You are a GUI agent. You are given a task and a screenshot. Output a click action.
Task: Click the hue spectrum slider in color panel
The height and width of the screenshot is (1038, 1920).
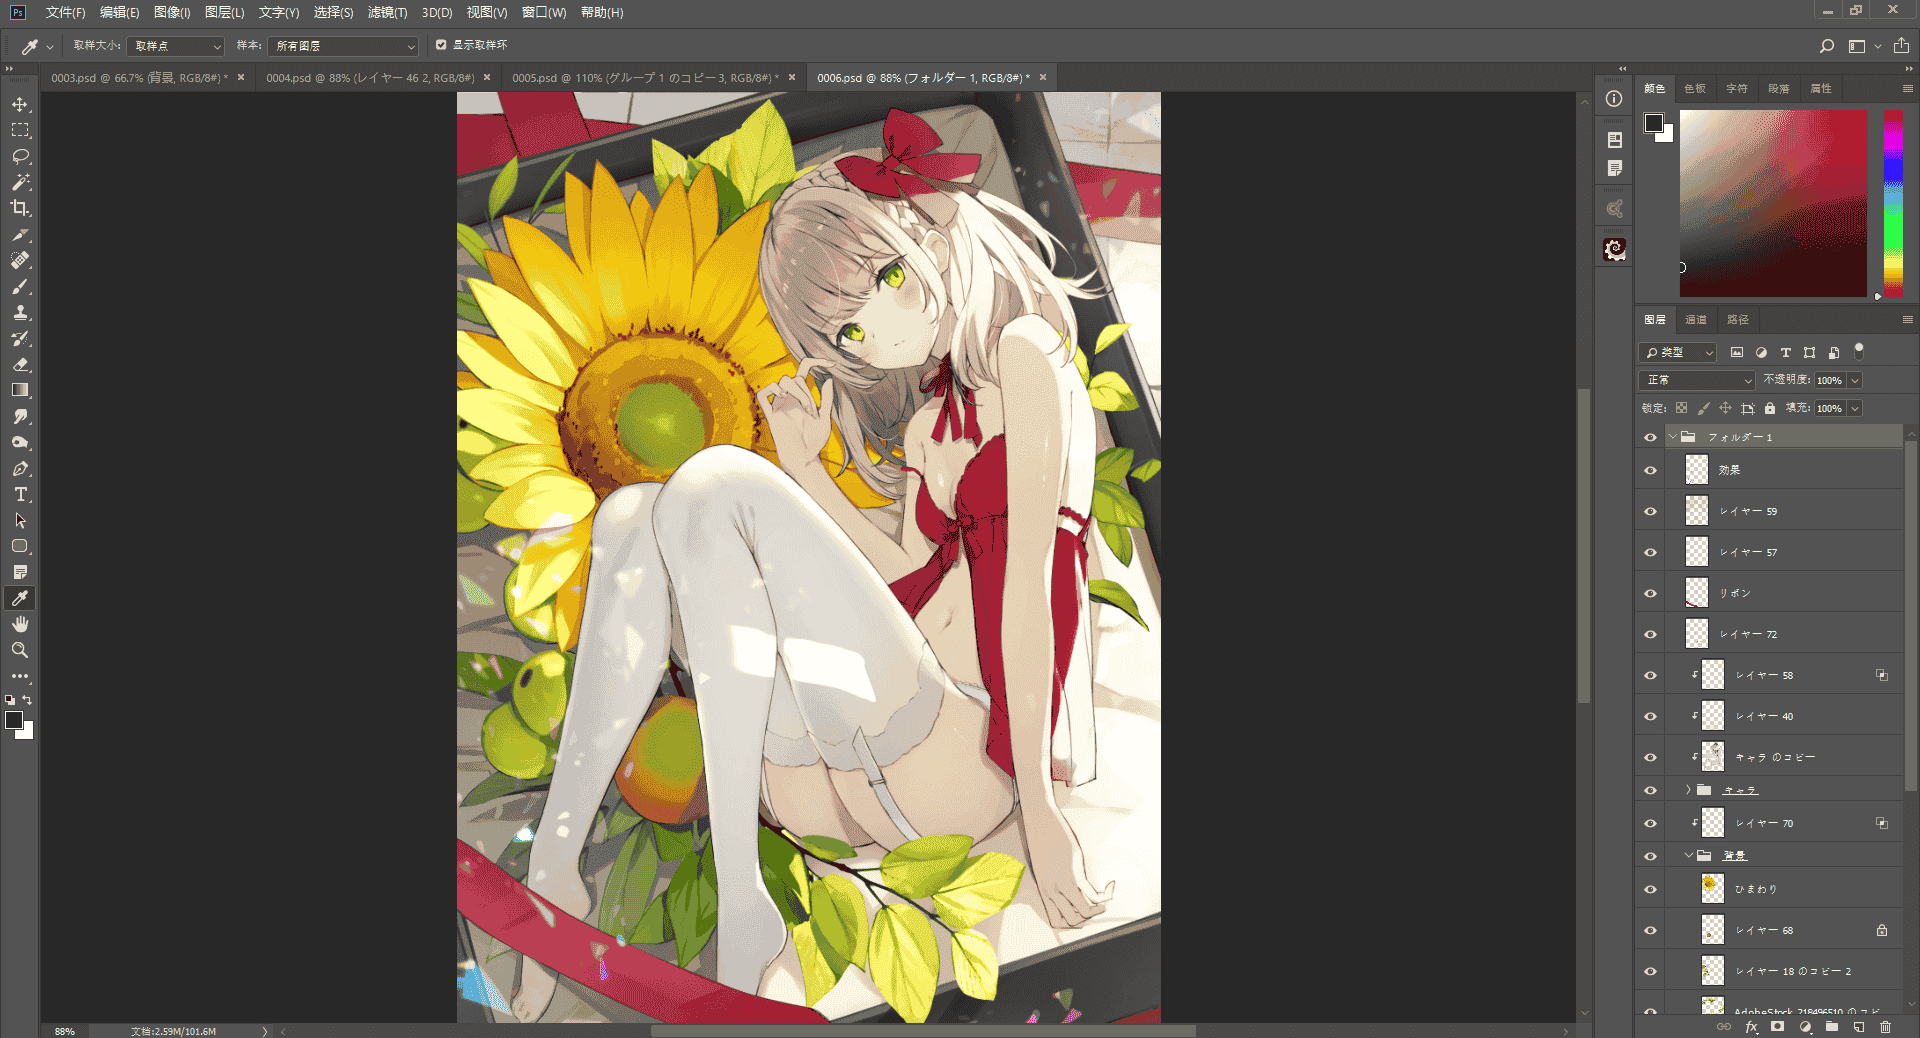pyautogui.click(x=1893, y=203)
